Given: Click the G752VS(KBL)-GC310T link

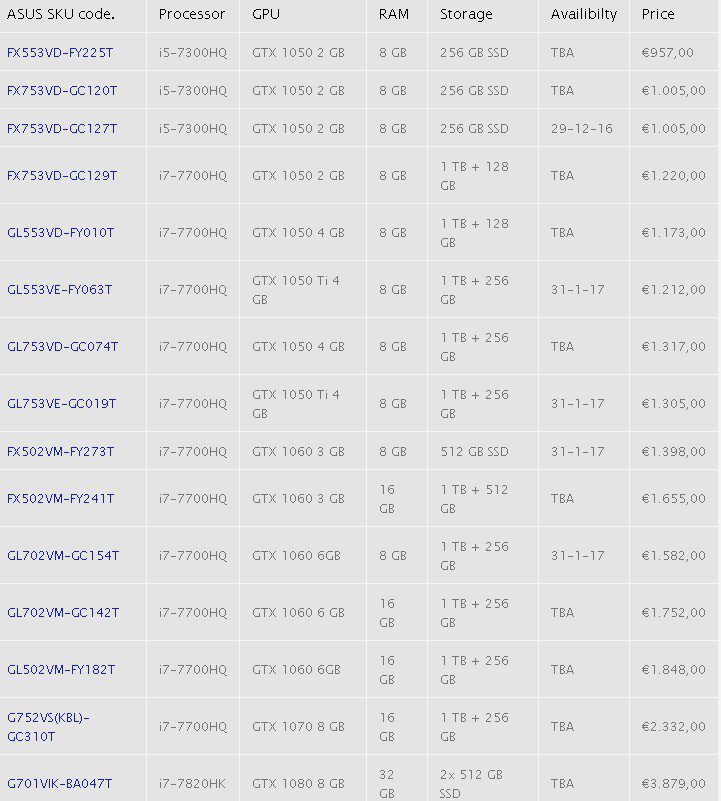Looking at the screenshot, I should [x=49, y=727].
